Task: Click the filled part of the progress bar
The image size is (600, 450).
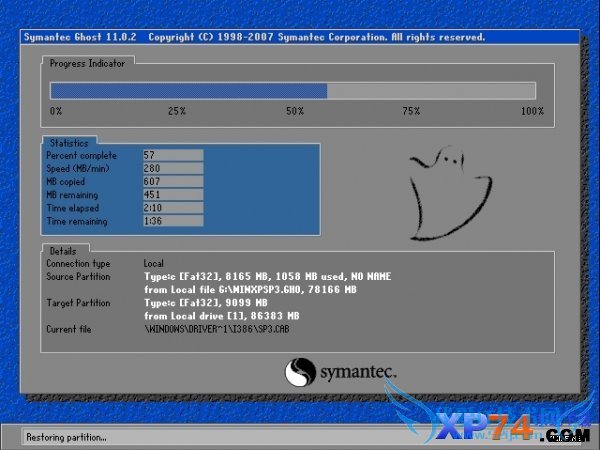Action: coord(189,90)
